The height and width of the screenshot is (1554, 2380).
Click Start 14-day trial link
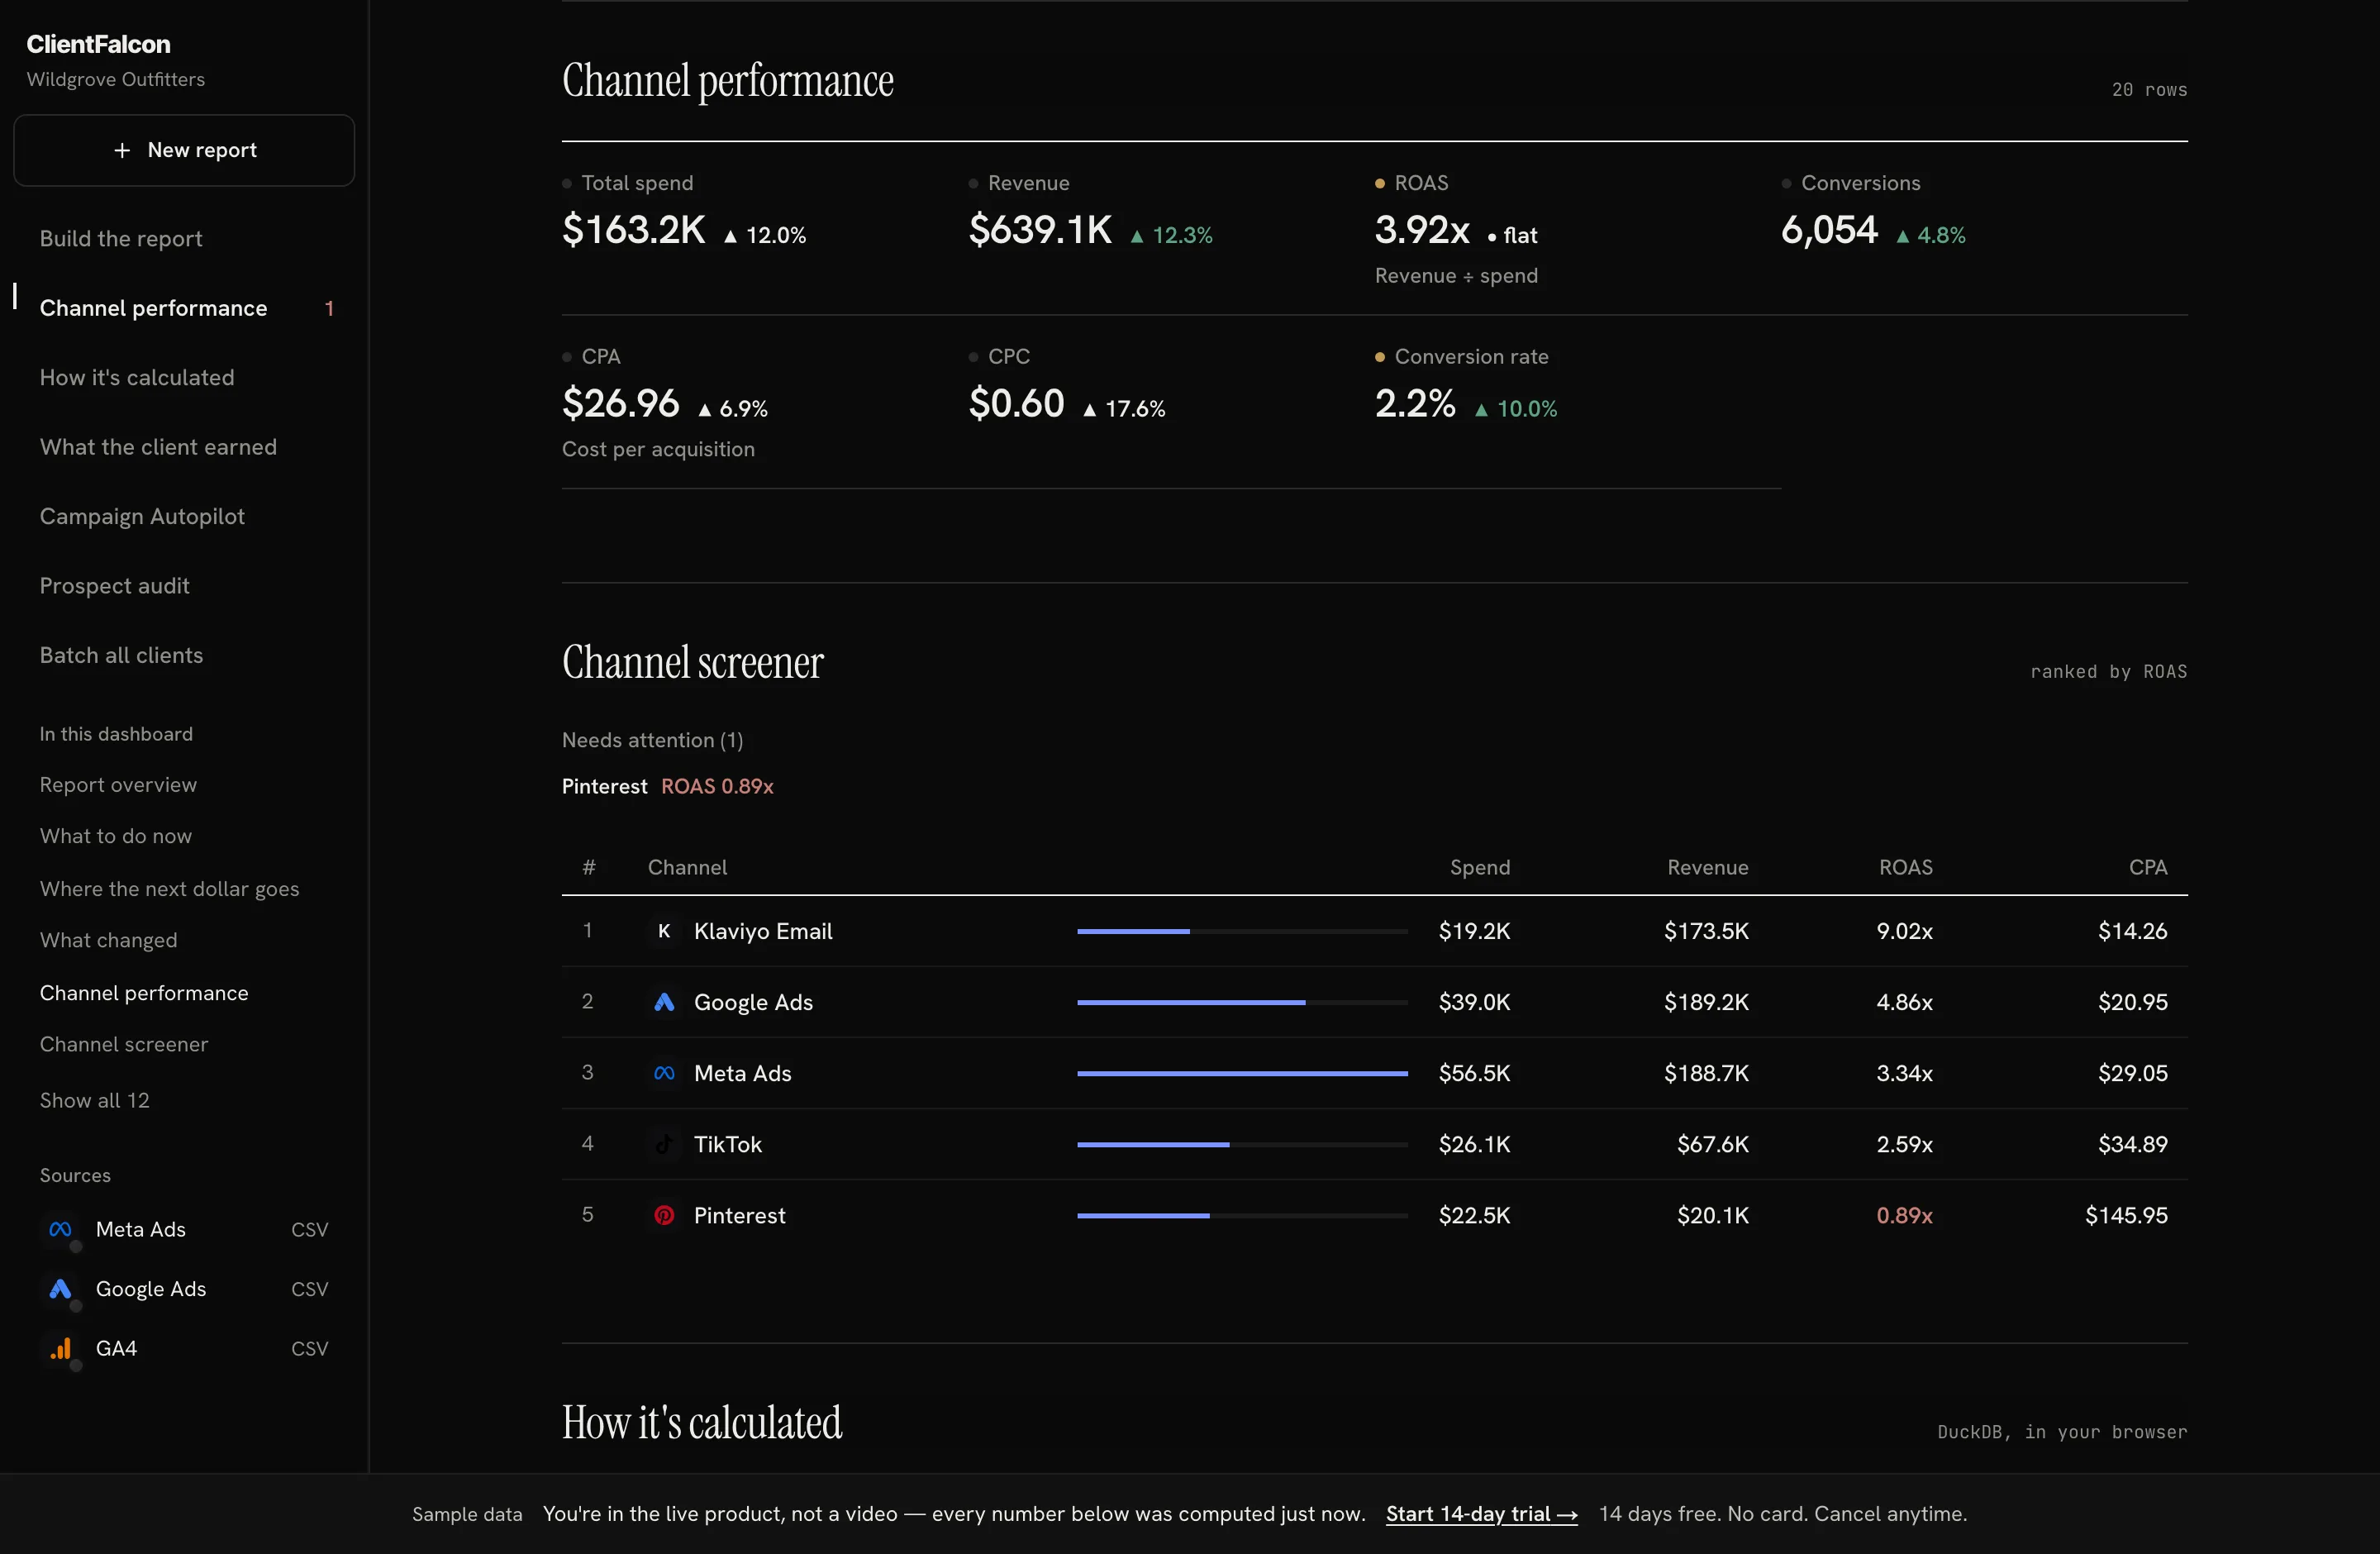[1481, 1514]
